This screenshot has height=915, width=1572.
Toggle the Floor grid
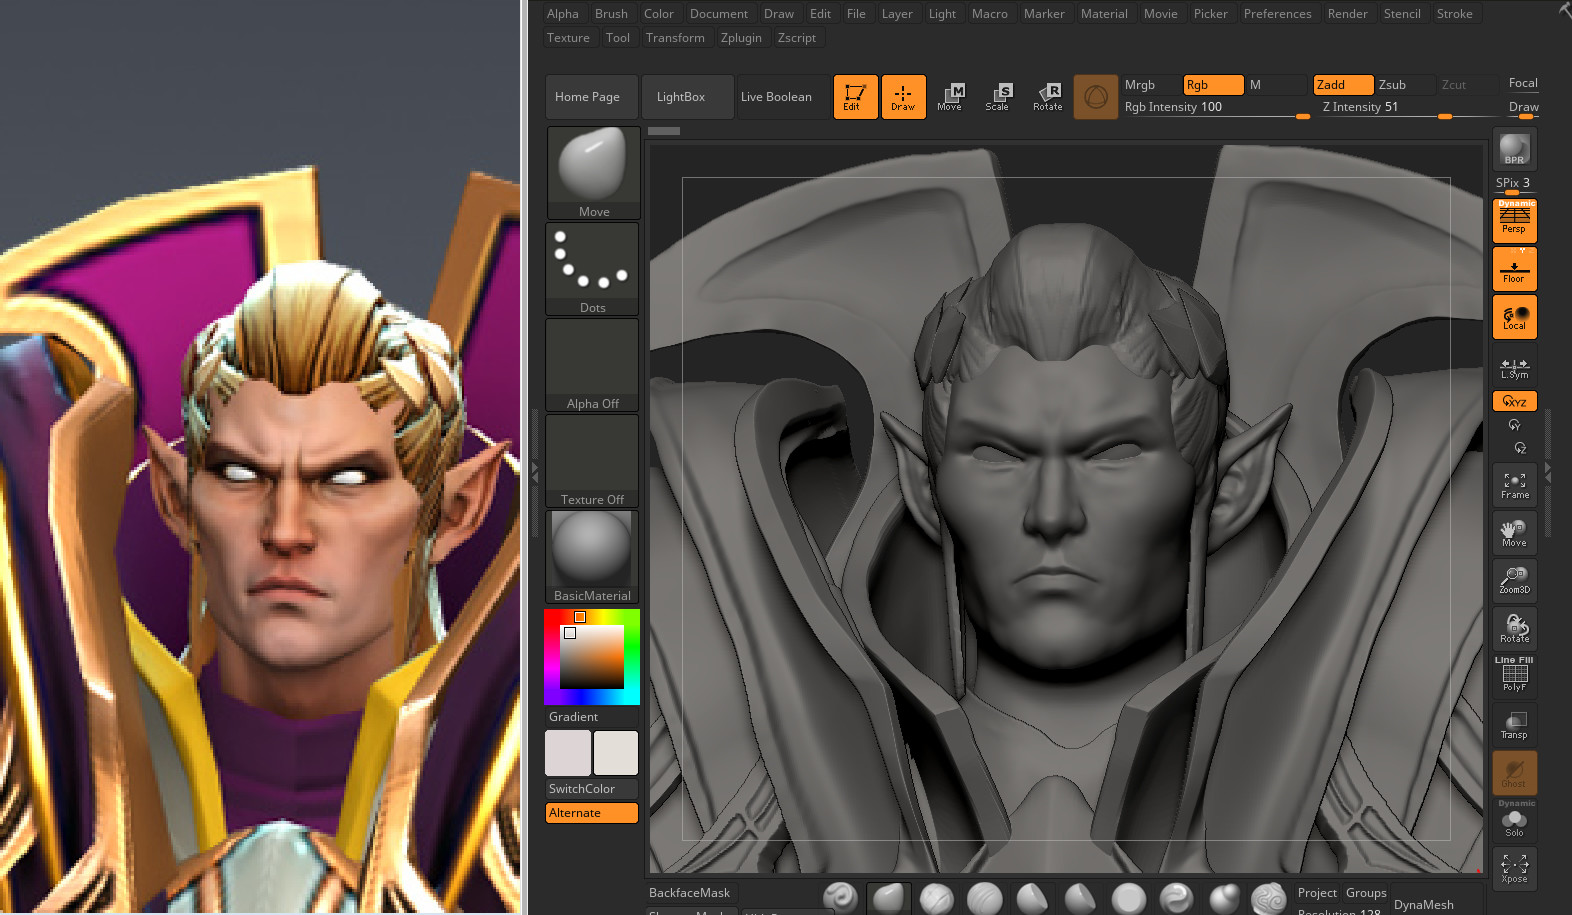click(1514, 269)
